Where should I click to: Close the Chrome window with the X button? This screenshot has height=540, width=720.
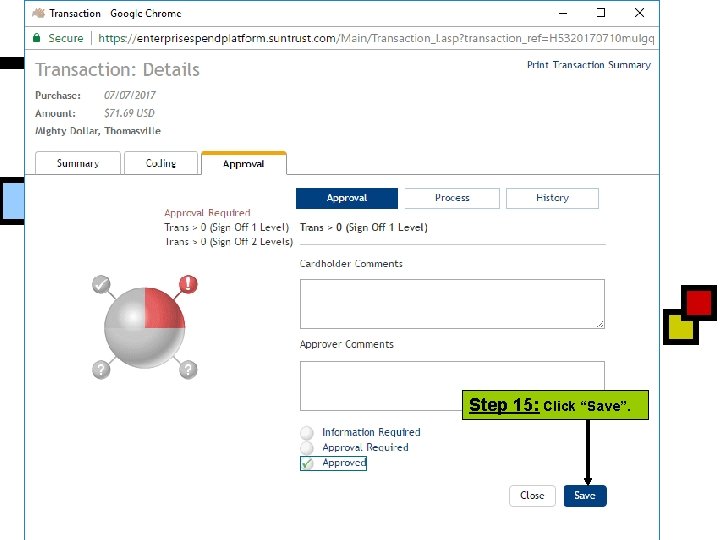pyautogui.click(x=639, y=13)
